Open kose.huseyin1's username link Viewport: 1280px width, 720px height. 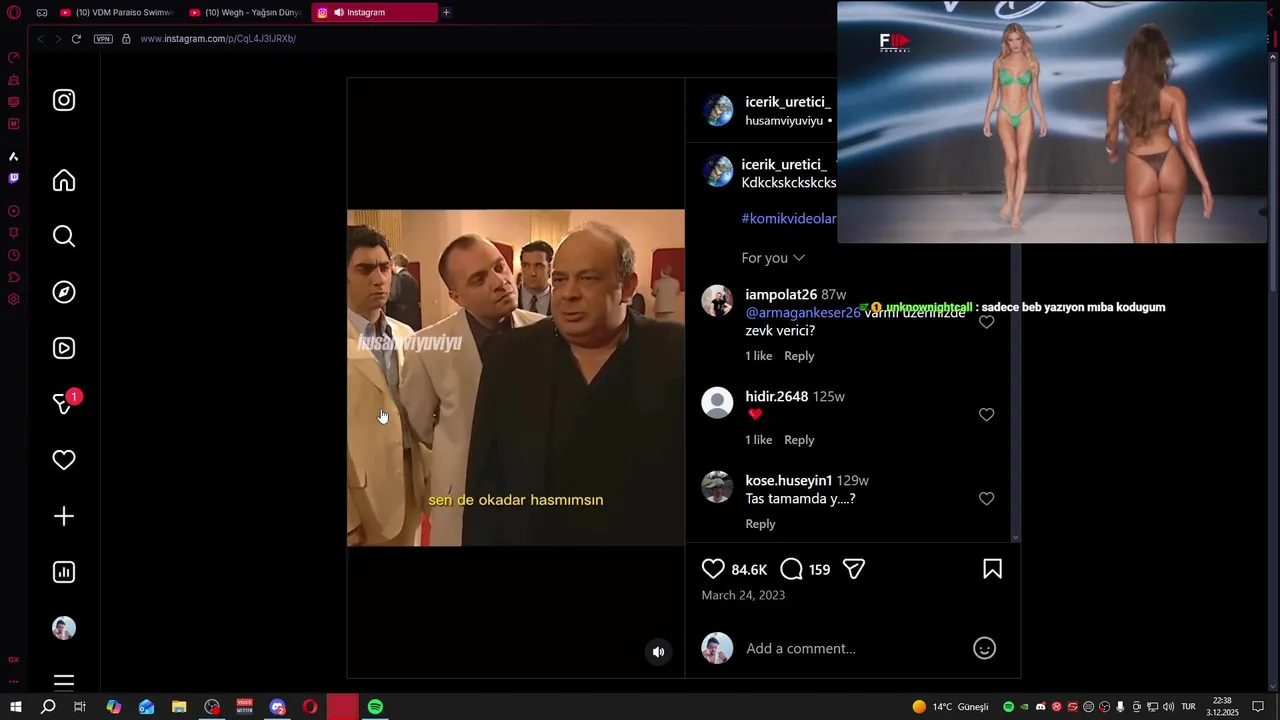[788, 481]
